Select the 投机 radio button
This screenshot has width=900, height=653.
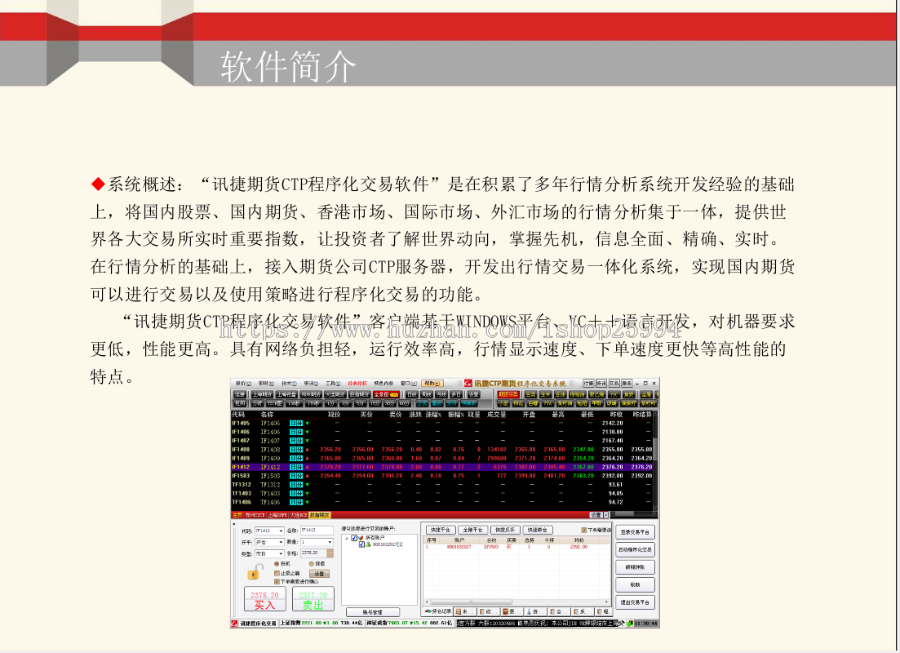point(277,564)
